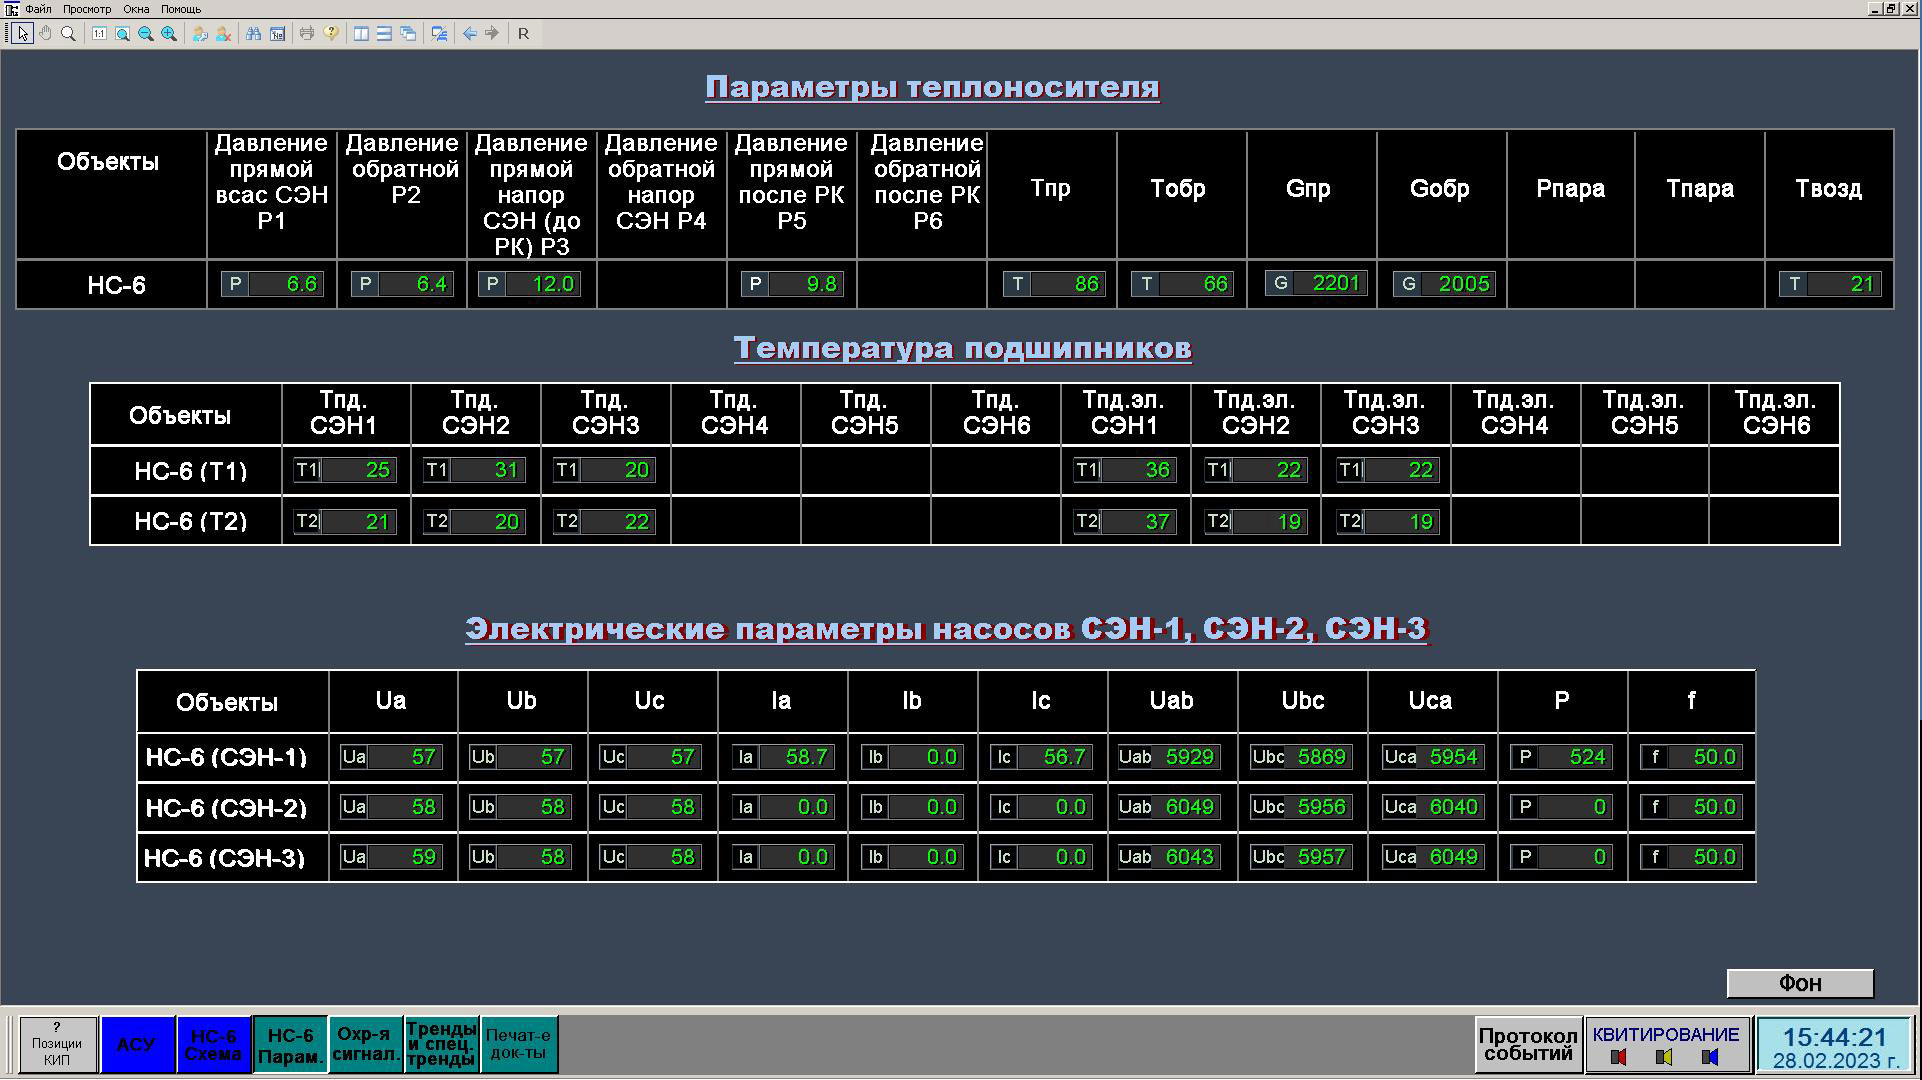Open Протокол событий button
Image resolution: width=1922 pixels, height=1080 pixels.
click(1527, 1045)
